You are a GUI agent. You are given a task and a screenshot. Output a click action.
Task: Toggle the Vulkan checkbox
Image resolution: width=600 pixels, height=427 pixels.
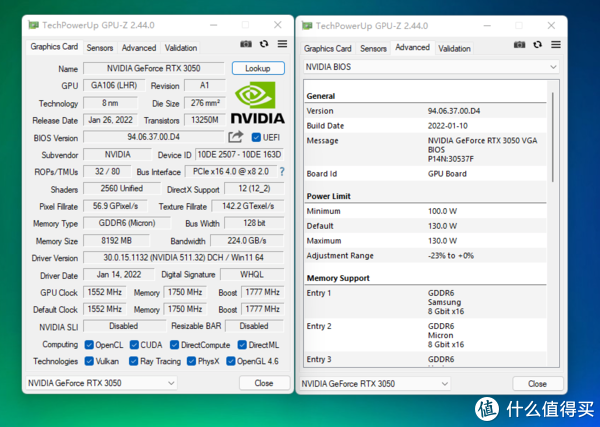click(x=89, y=361)
